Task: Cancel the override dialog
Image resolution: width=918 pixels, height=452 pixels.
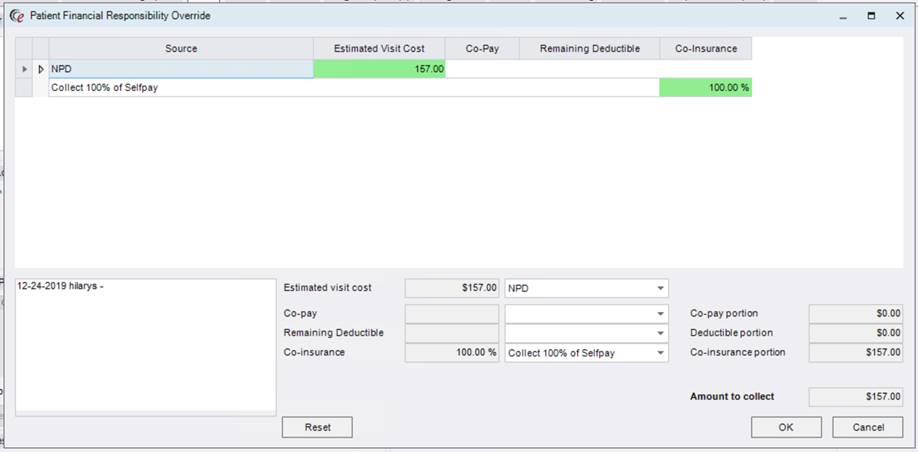Action: coord(867,427)
